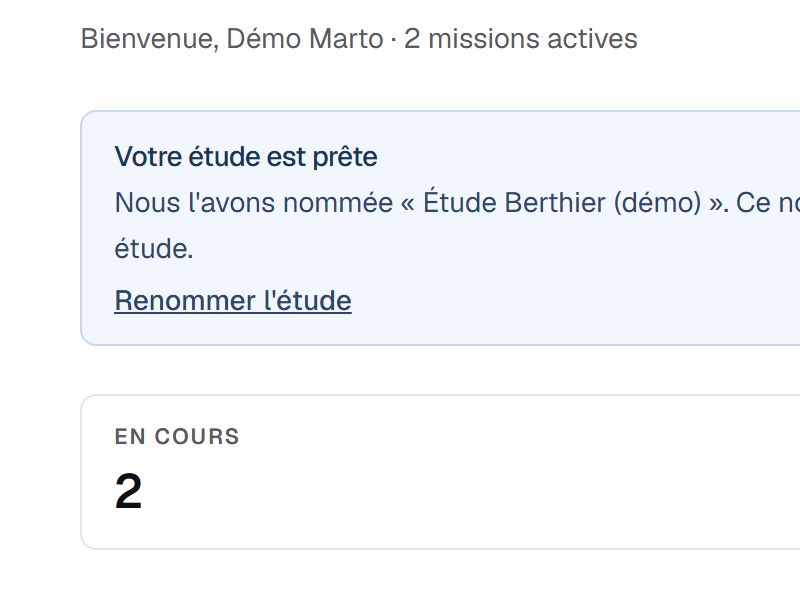Click the "2 missions actives" text
Screen dimensions: 800x600
point(520,39)
